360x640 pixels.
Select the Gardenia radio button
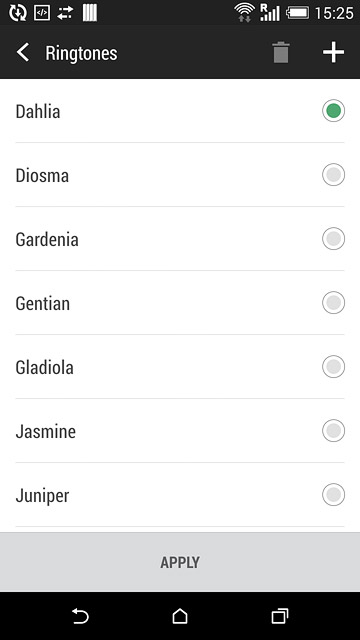pyautogui.click(x=333, y=238)
